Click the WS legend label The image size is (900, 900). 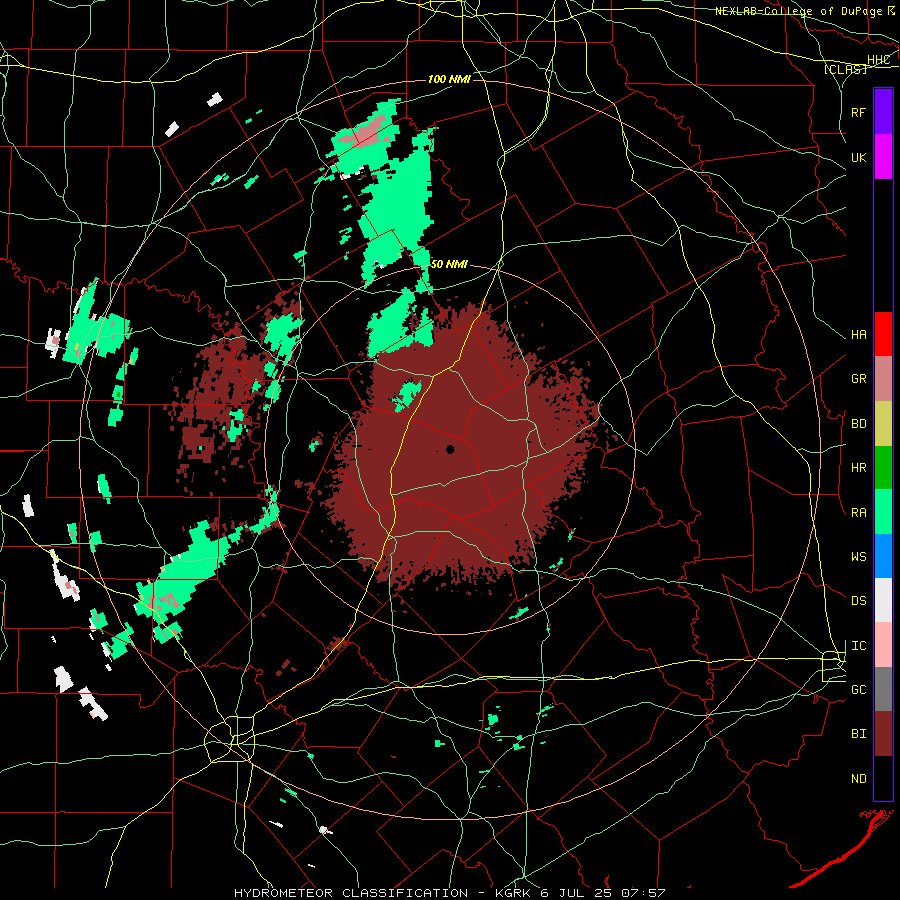[858, 557]
